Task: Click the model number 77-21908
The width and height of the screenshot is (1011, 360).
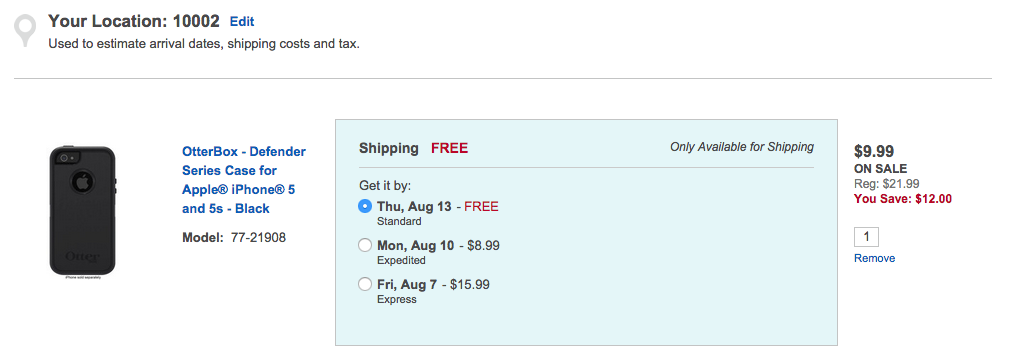Action: pyautogui.click(x=258, y=238)
